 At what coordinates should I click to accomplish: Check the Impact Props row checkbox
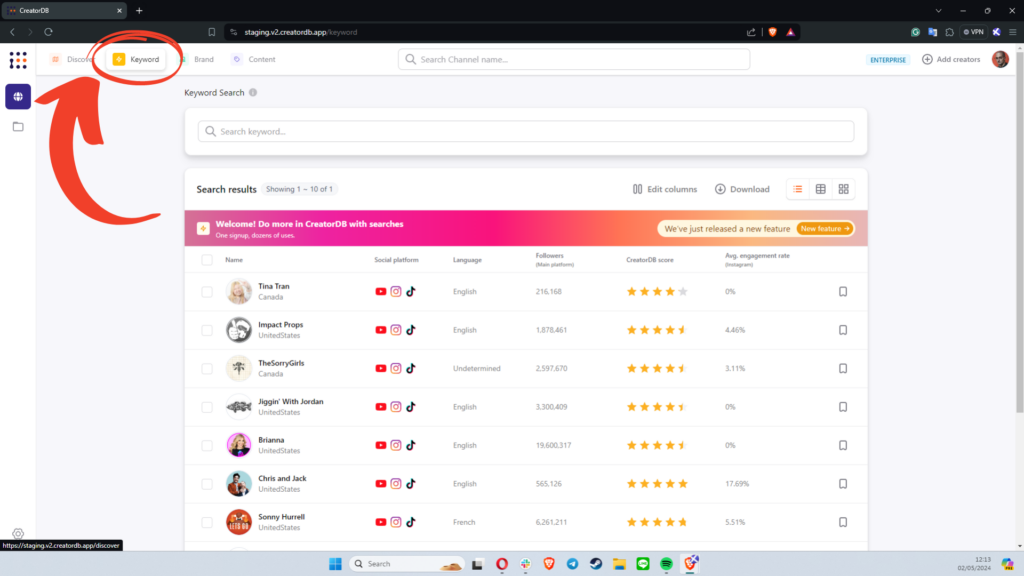point(207,330)
